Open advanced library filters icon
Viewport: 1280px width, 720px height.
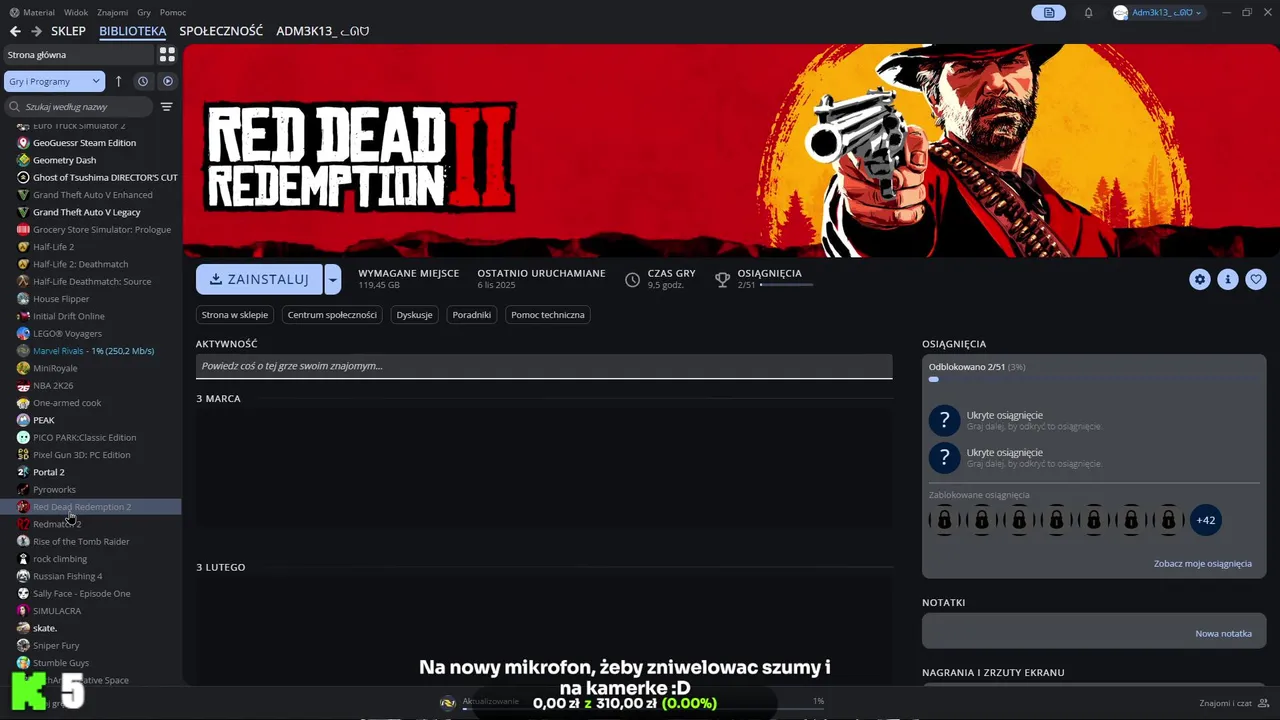167,107
